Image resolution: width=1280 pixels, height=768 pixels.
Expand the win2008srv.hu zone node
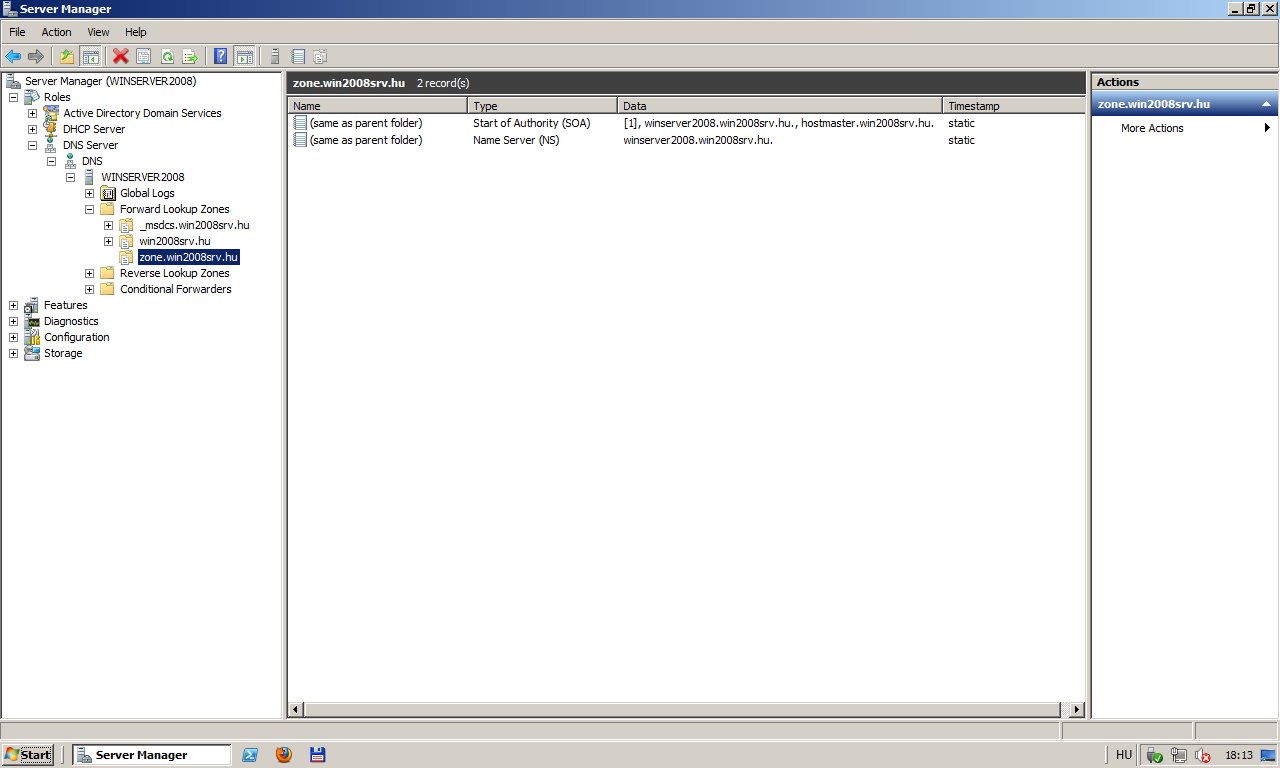[108, 241]
